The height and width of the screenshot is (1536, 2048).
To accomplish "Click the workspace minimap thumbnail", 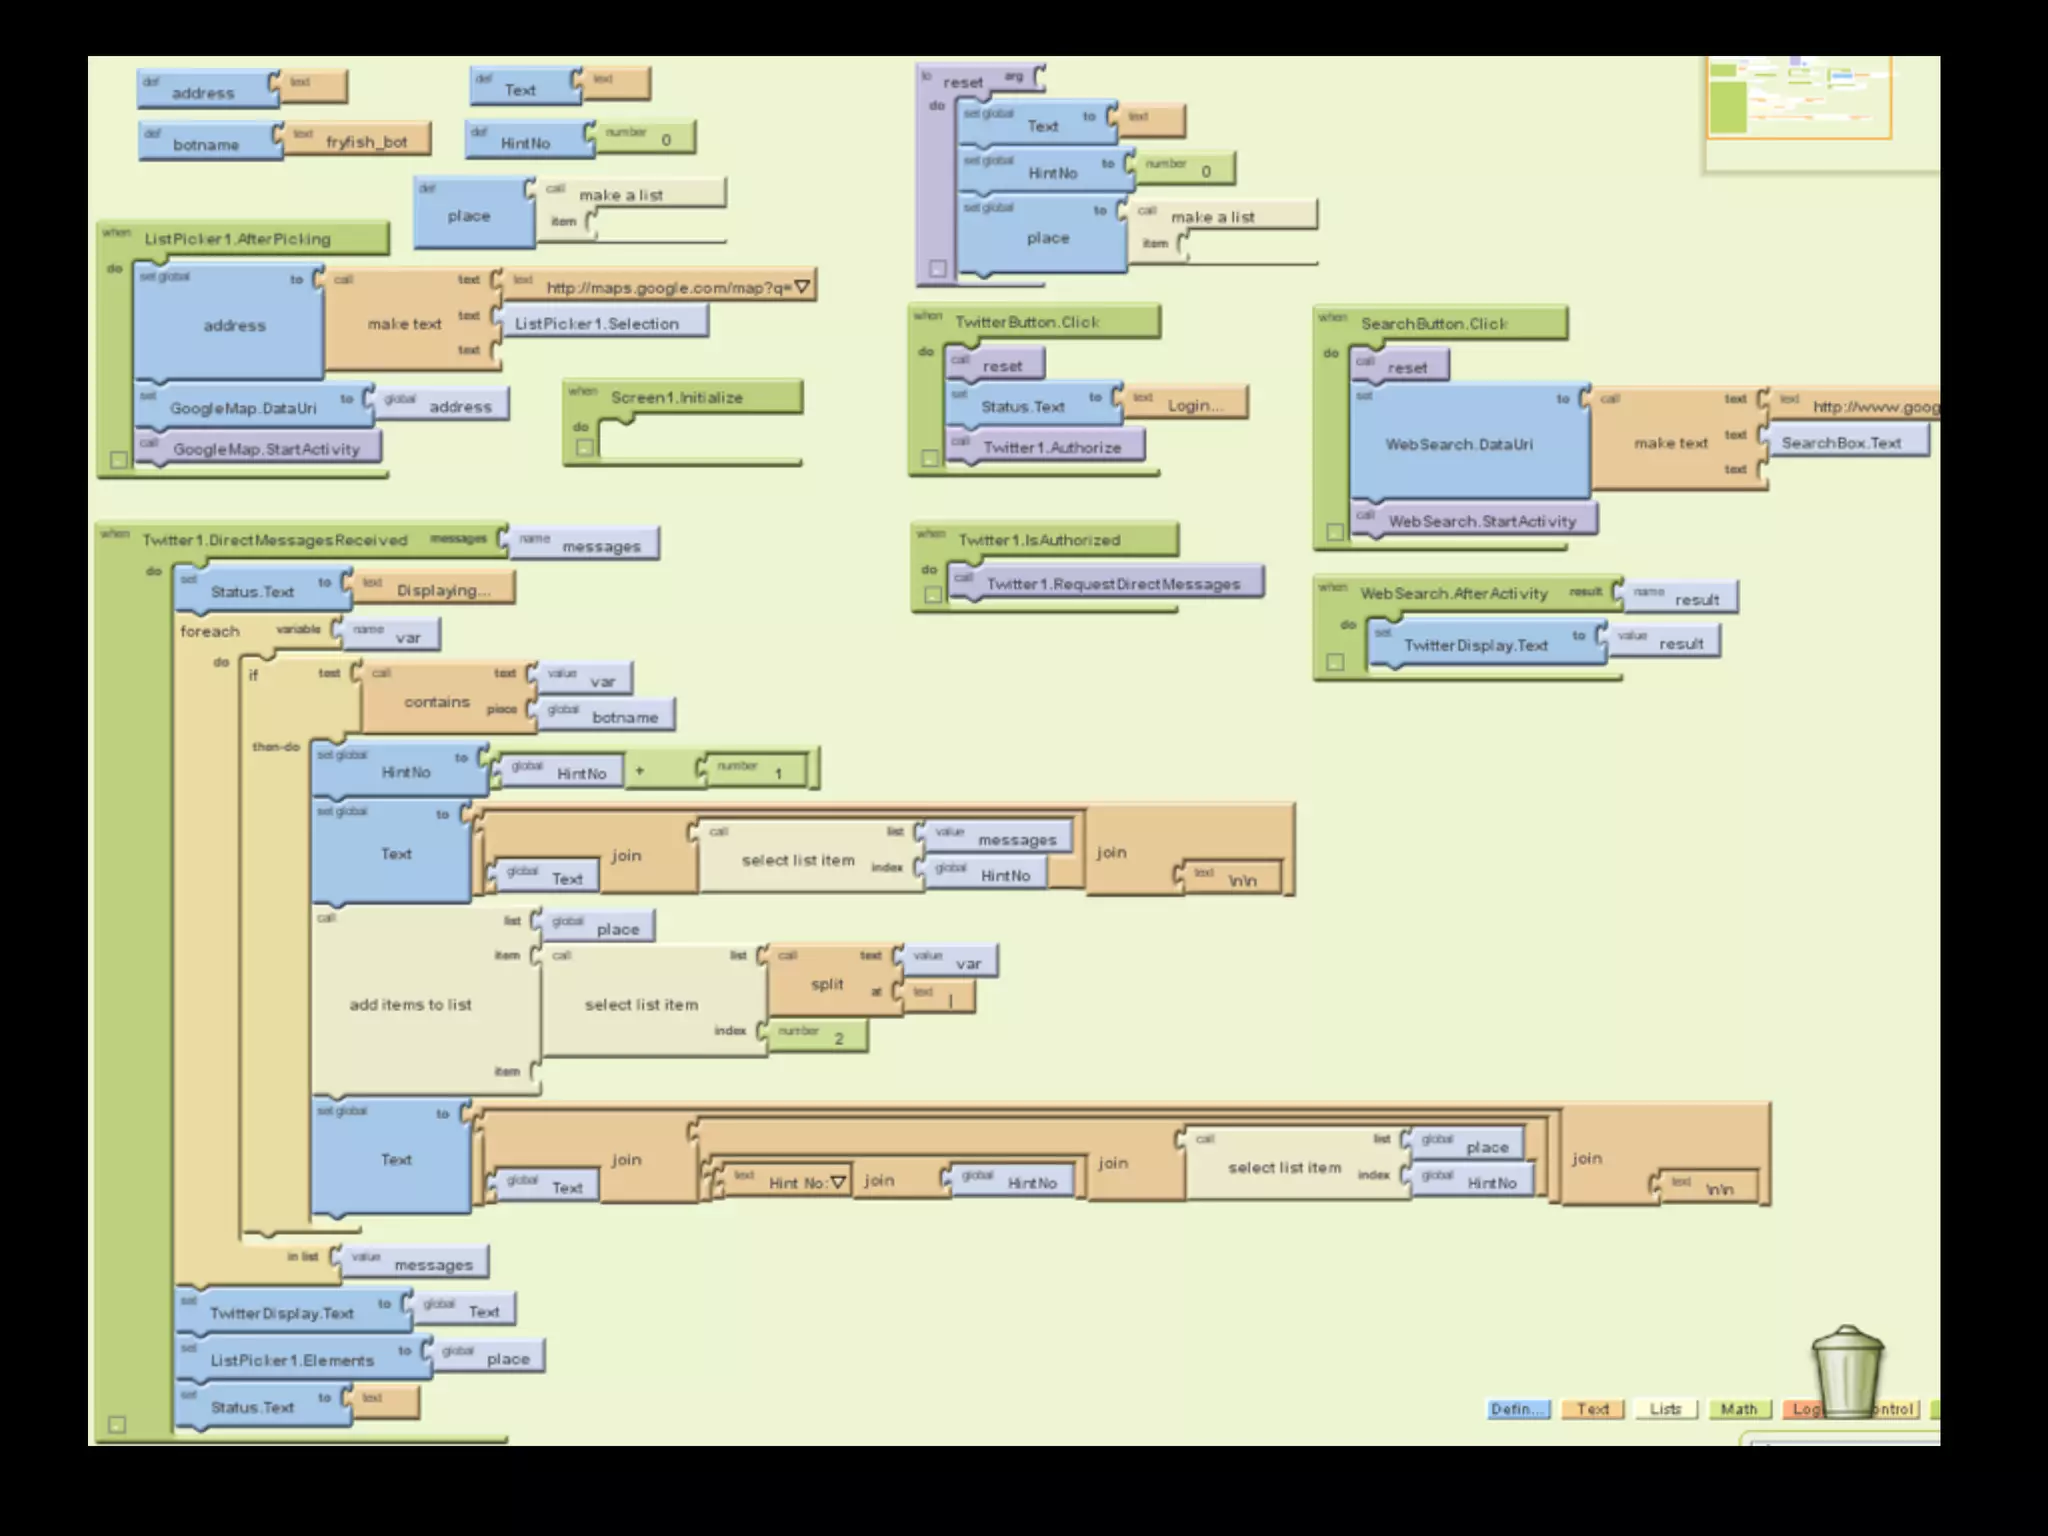I will tap(1798, 98).
